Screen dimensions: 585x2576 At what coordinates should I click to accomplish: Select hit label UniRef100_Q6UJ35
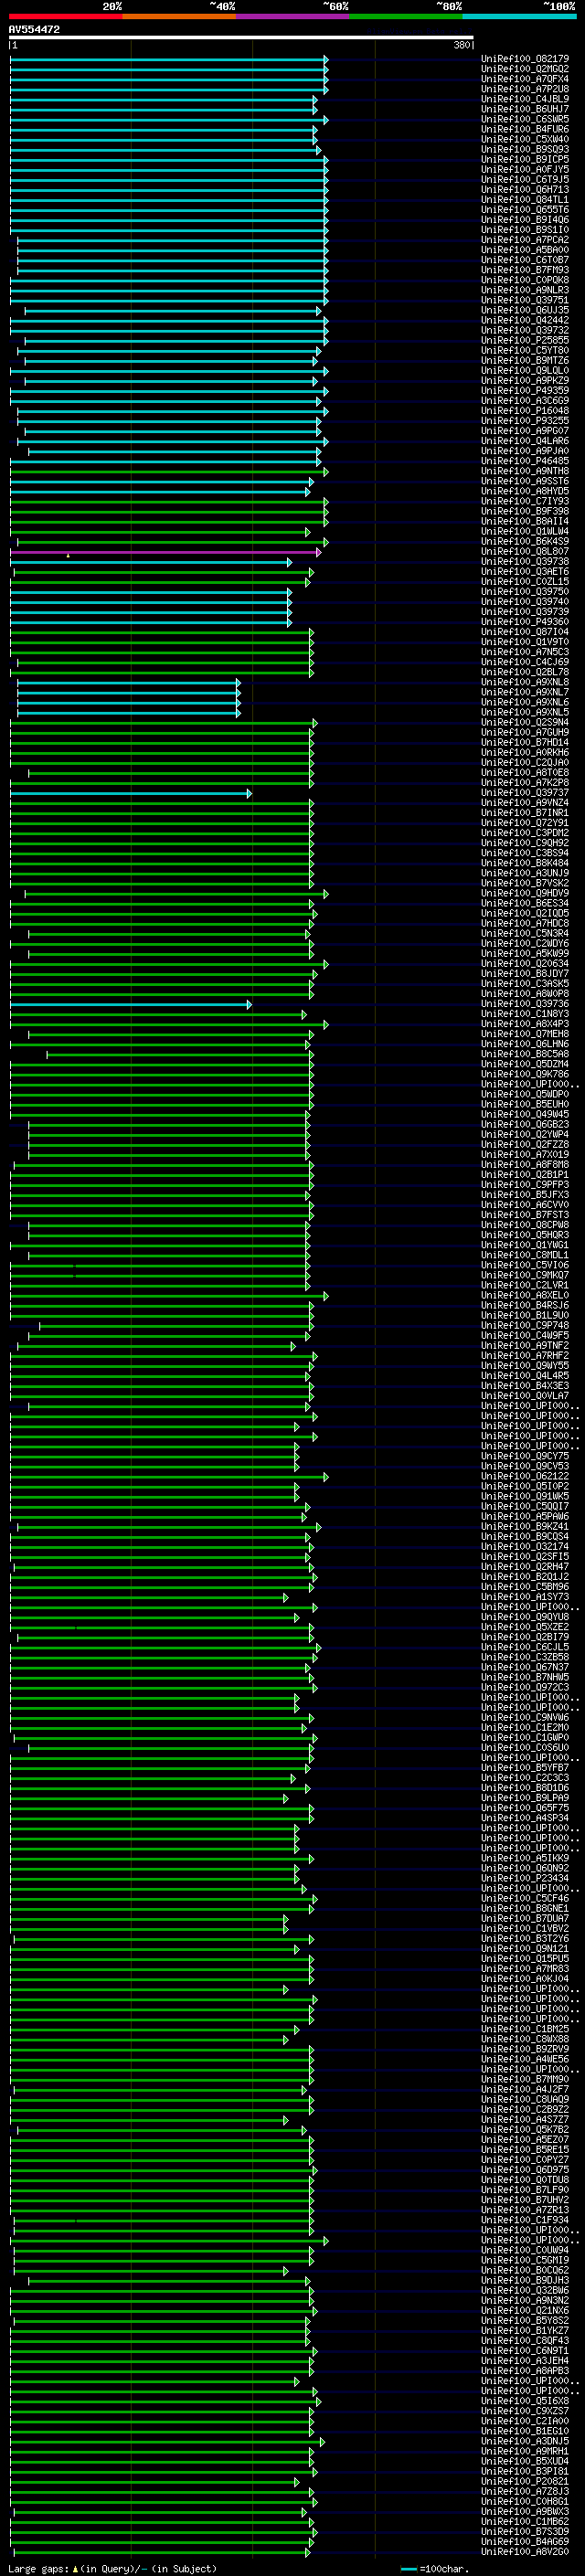pos(525,310)
